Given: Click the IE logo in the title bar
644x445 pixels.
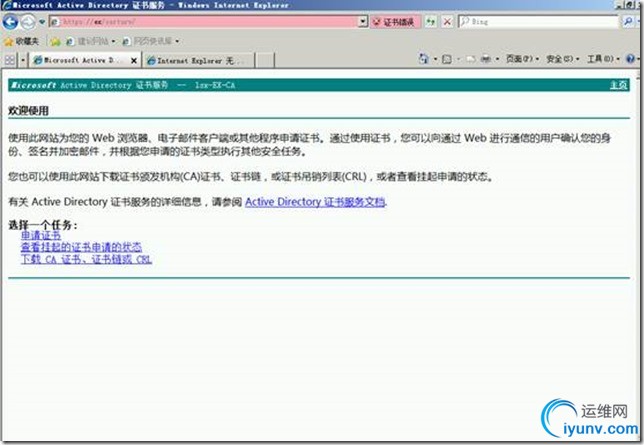Looking at the screenshot, I should click(x=7, y=5).
